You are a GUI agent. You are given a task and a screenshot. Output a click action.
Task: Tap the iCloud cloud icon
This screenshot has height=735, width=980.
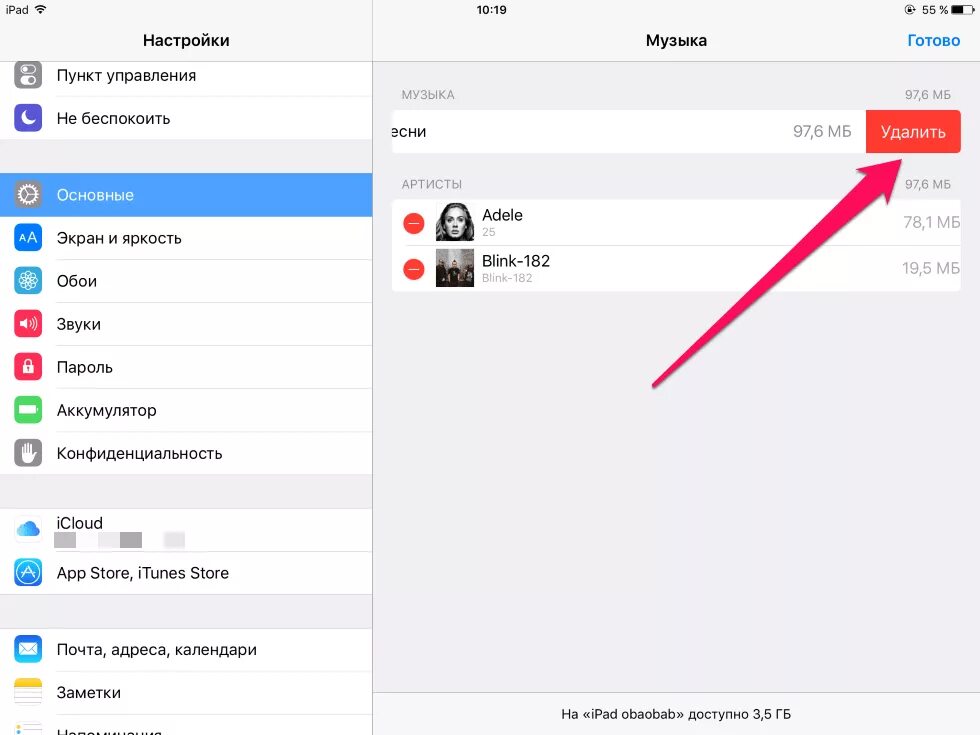pos(28,529)
